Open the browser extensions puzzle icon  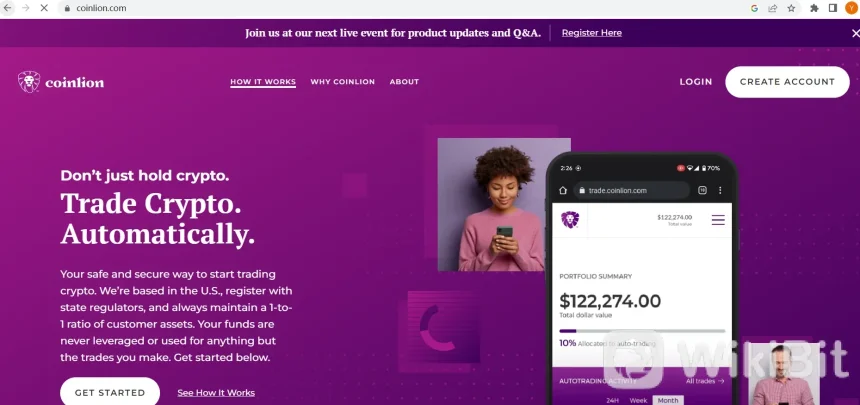click(814, 8)
